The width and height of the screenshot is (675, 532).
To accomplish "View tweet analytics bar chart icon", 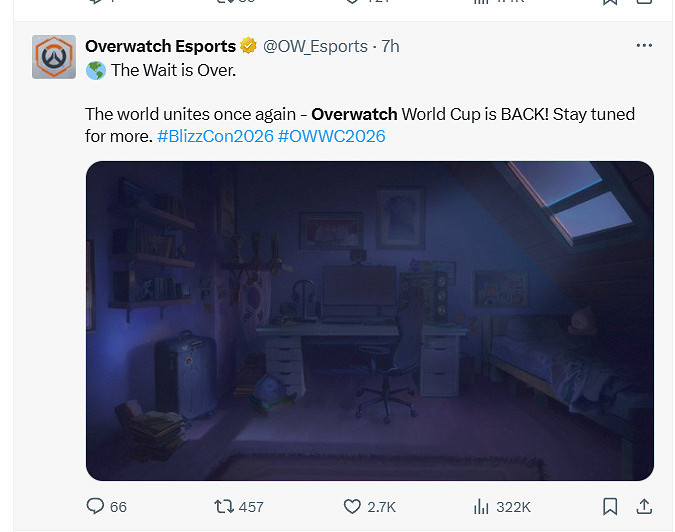I will pos(481,507).
